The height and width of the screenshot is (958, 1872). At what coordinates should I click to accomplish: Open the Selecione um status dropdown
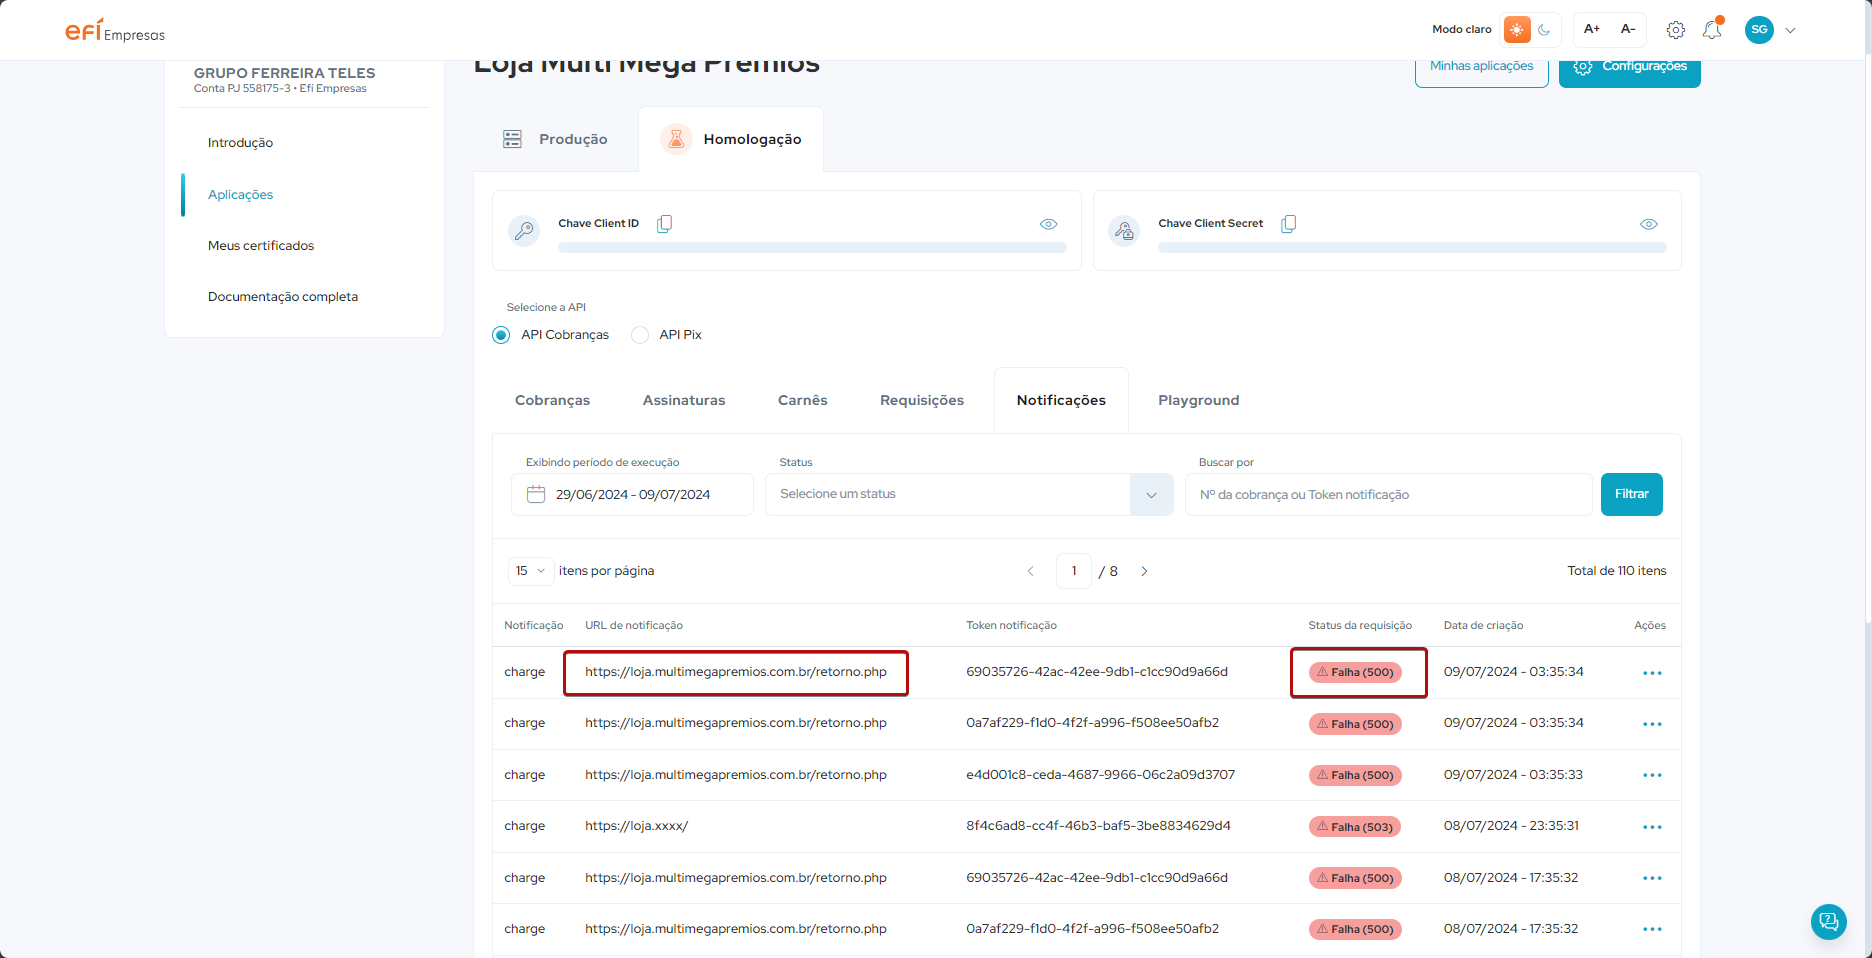[969, 494]
